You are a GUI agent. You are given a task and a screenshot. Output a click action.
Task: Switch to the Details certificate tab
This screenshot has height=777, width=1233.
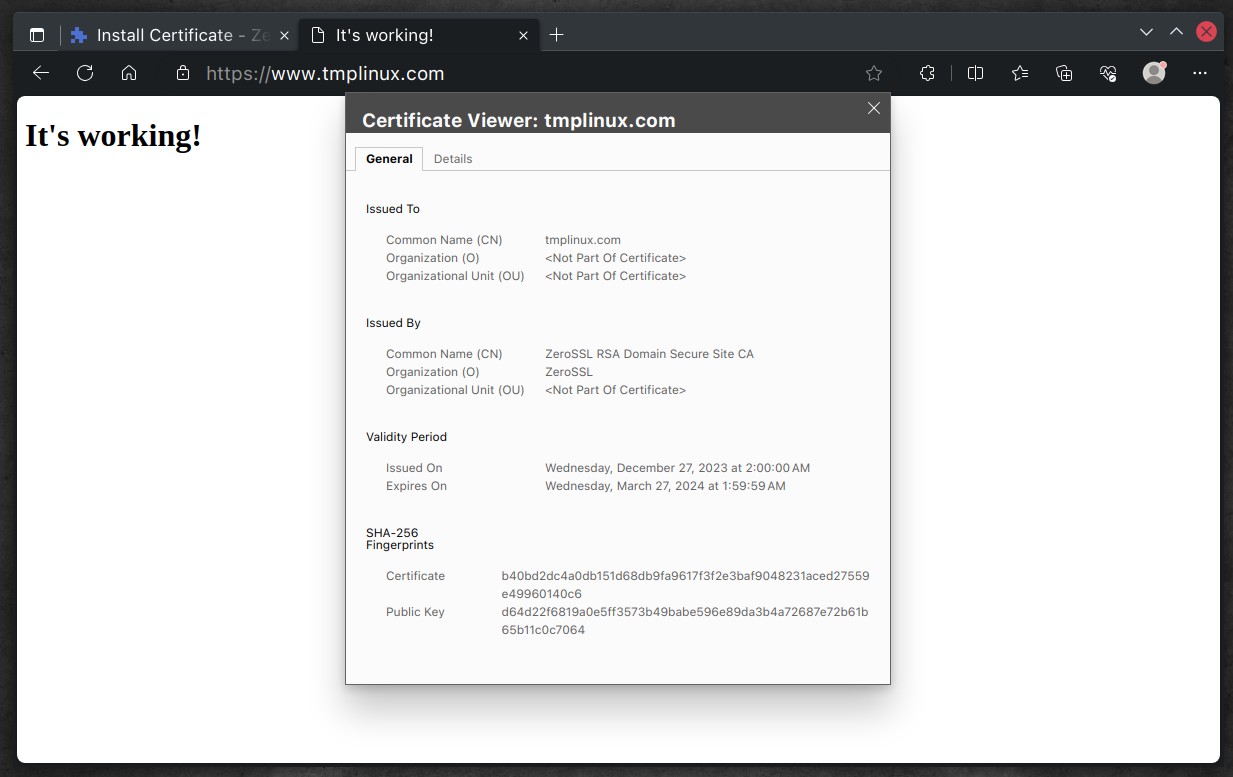453,159
